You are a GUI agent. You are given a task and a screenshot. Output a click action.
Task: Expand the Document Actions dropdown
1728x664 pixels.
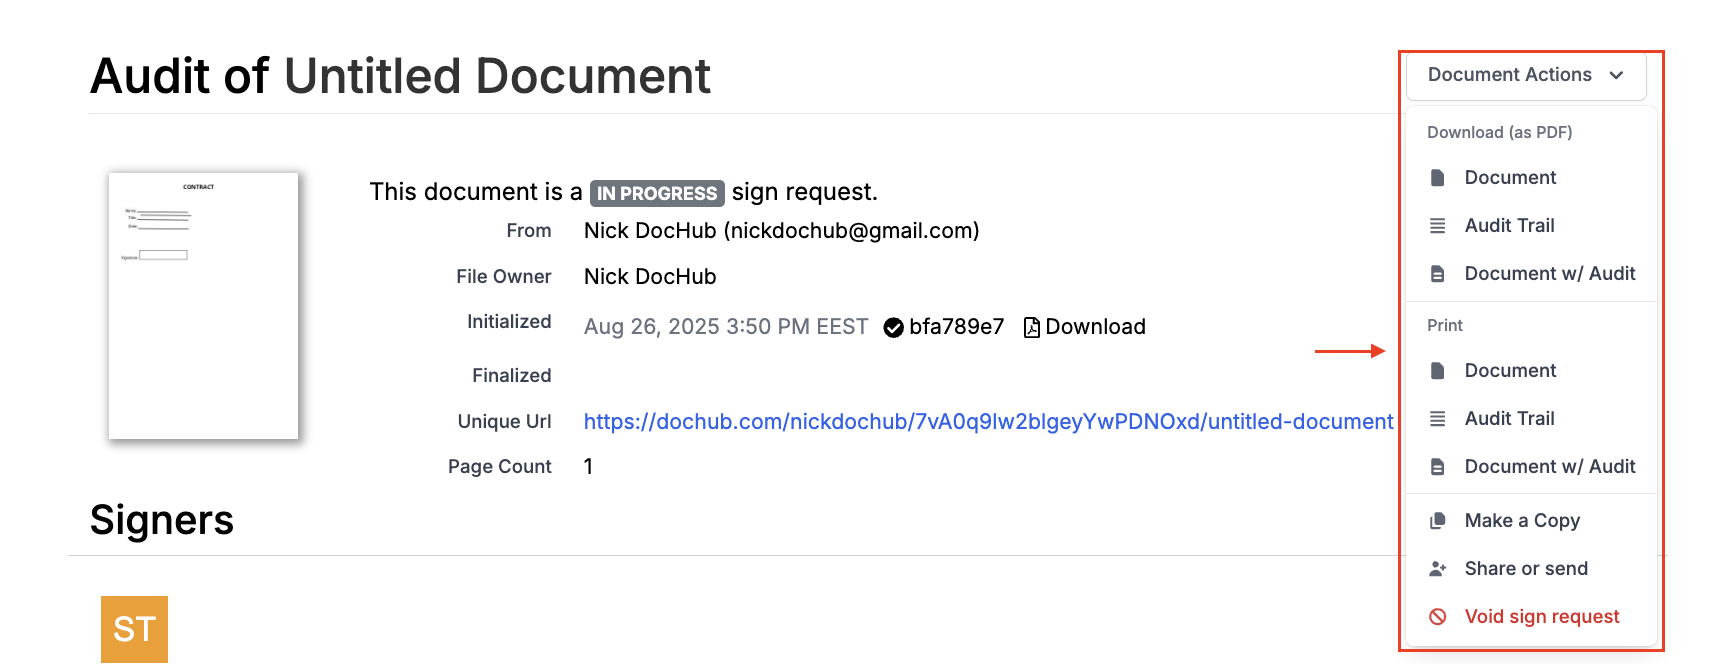(x=1525, y=75)
